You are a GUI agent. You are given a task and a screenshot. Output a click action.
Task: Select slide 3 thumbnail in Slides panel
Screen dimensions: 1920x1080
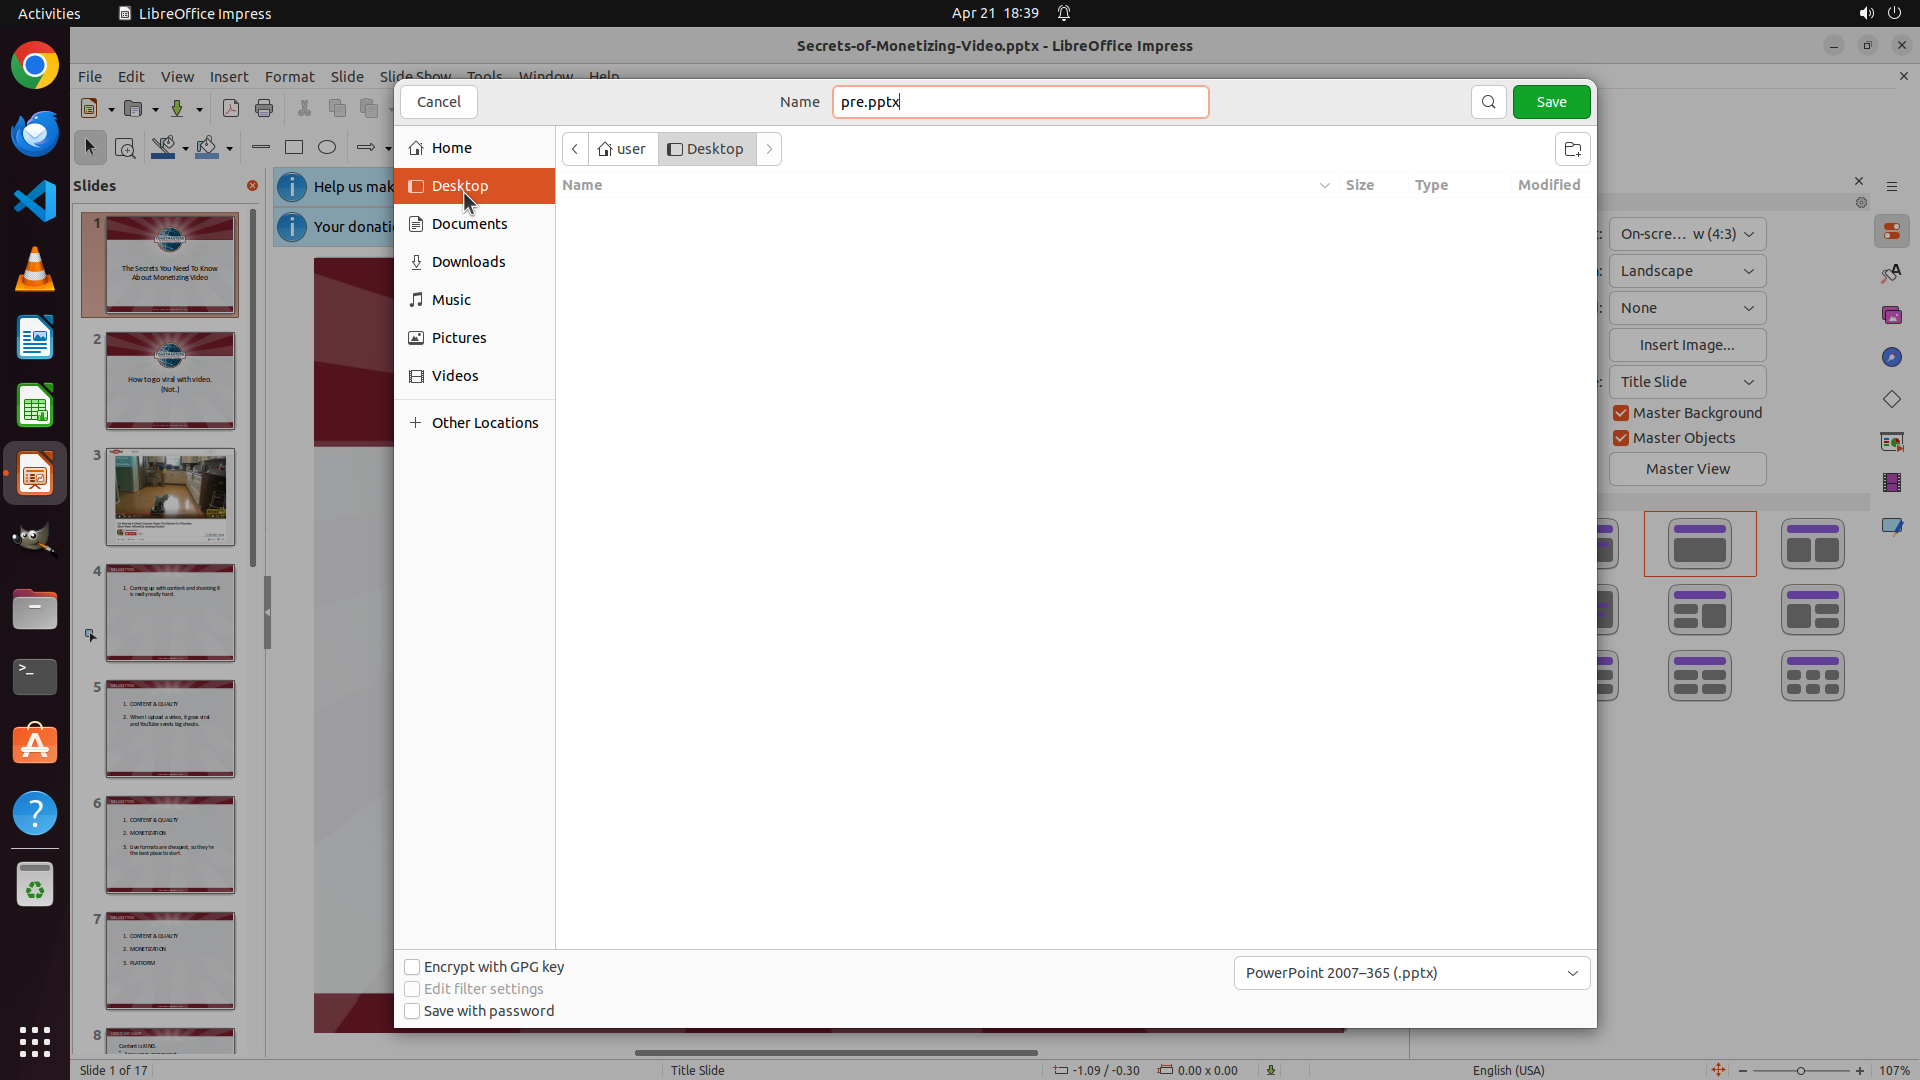click(x=170, y=497)
